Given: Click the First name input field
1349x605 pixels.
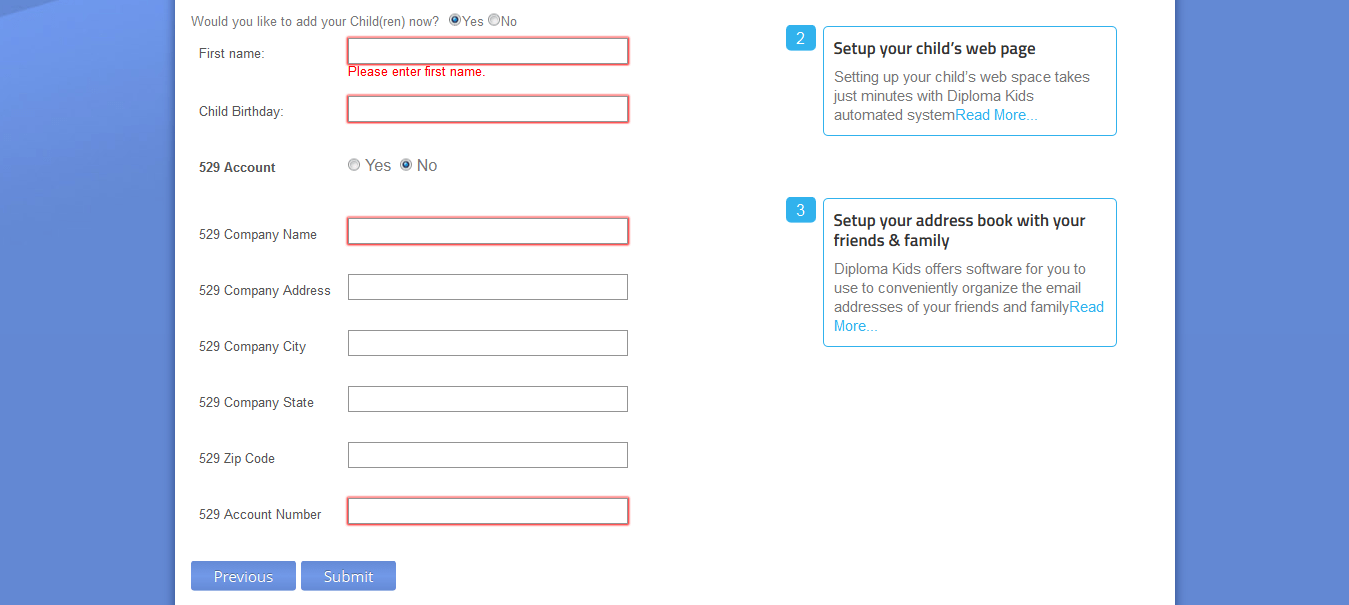Looking at the screenshot, I should 487,50.
